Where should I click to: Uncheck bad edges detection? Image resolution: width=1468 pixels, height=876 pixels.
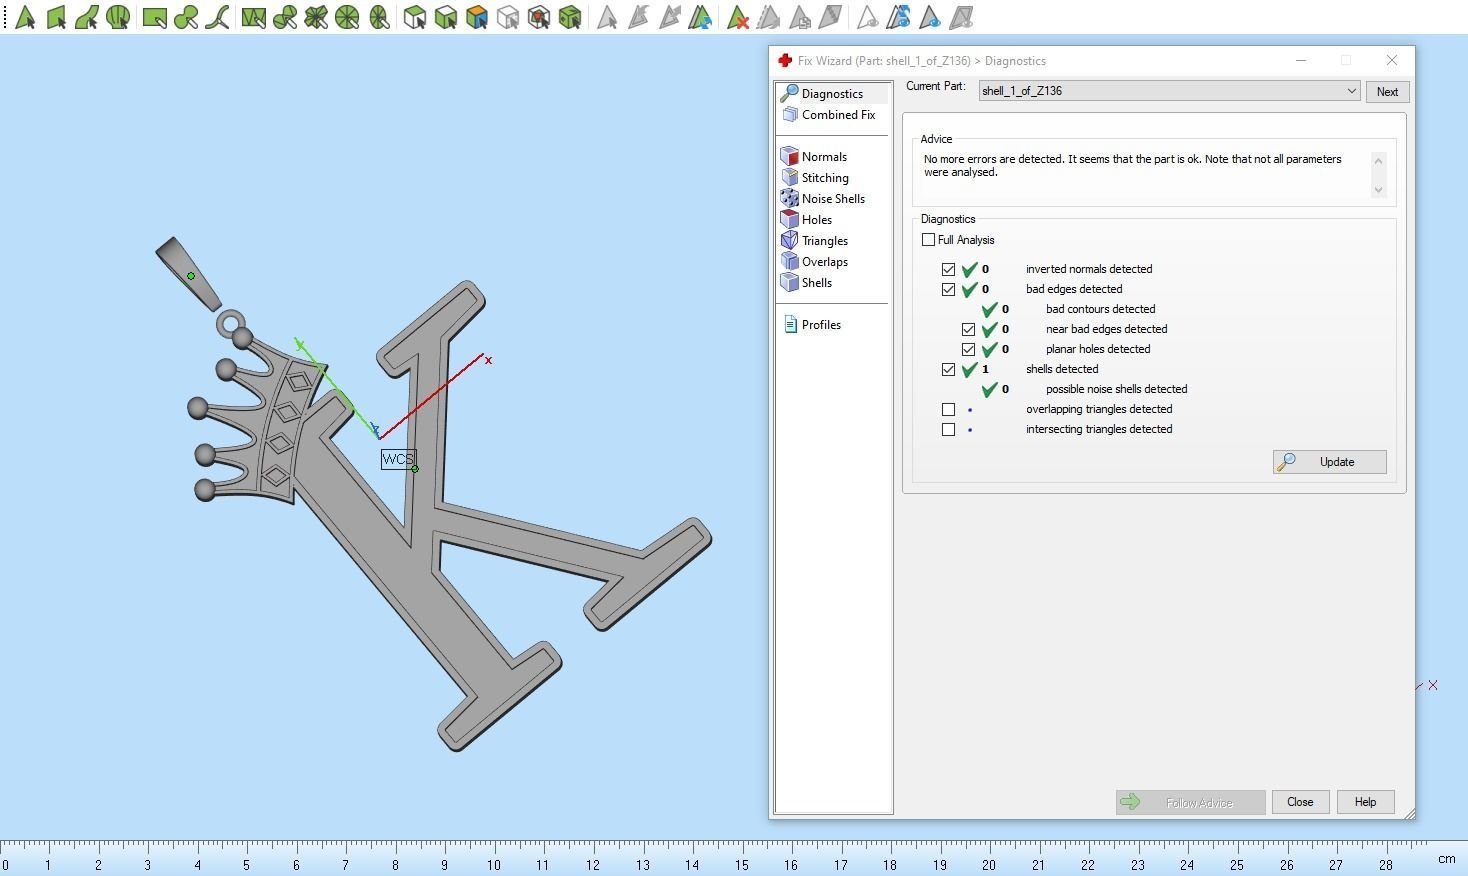[x=949, y=290]
